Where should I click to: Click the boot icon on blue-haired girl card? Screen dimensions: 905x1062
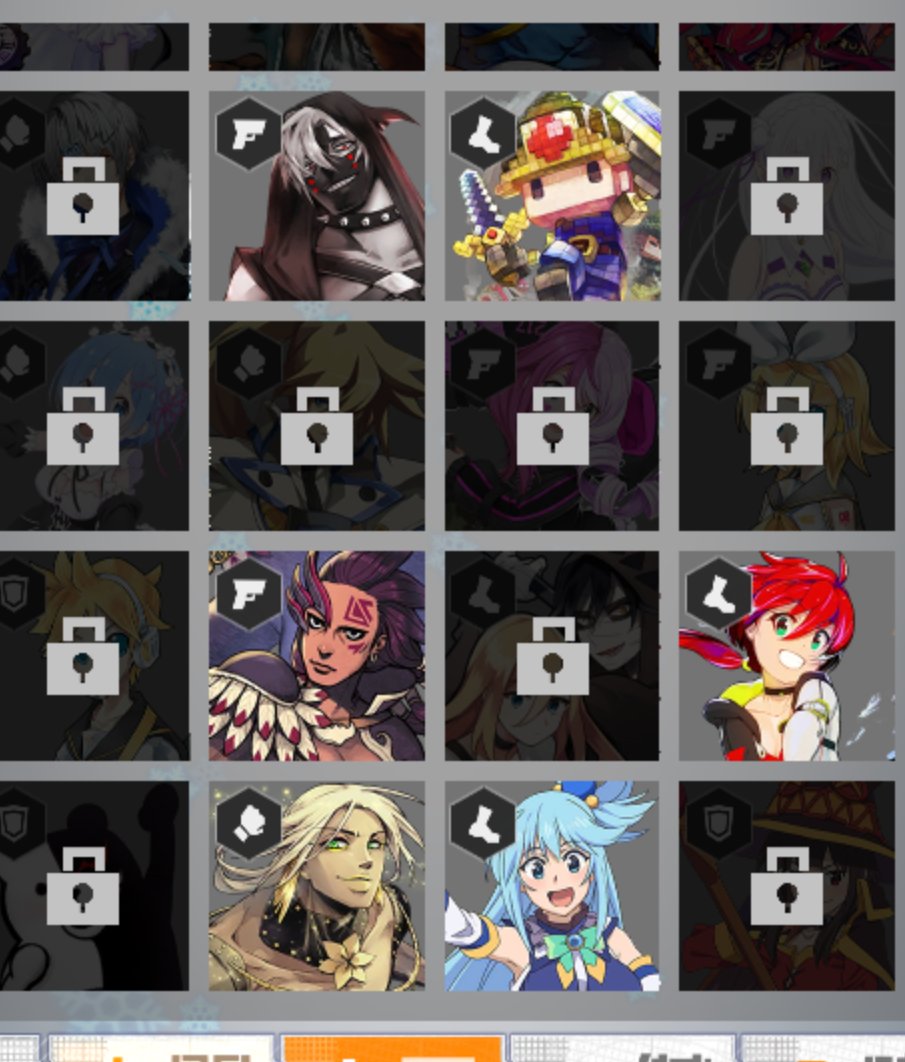click(x=483, y=824)
